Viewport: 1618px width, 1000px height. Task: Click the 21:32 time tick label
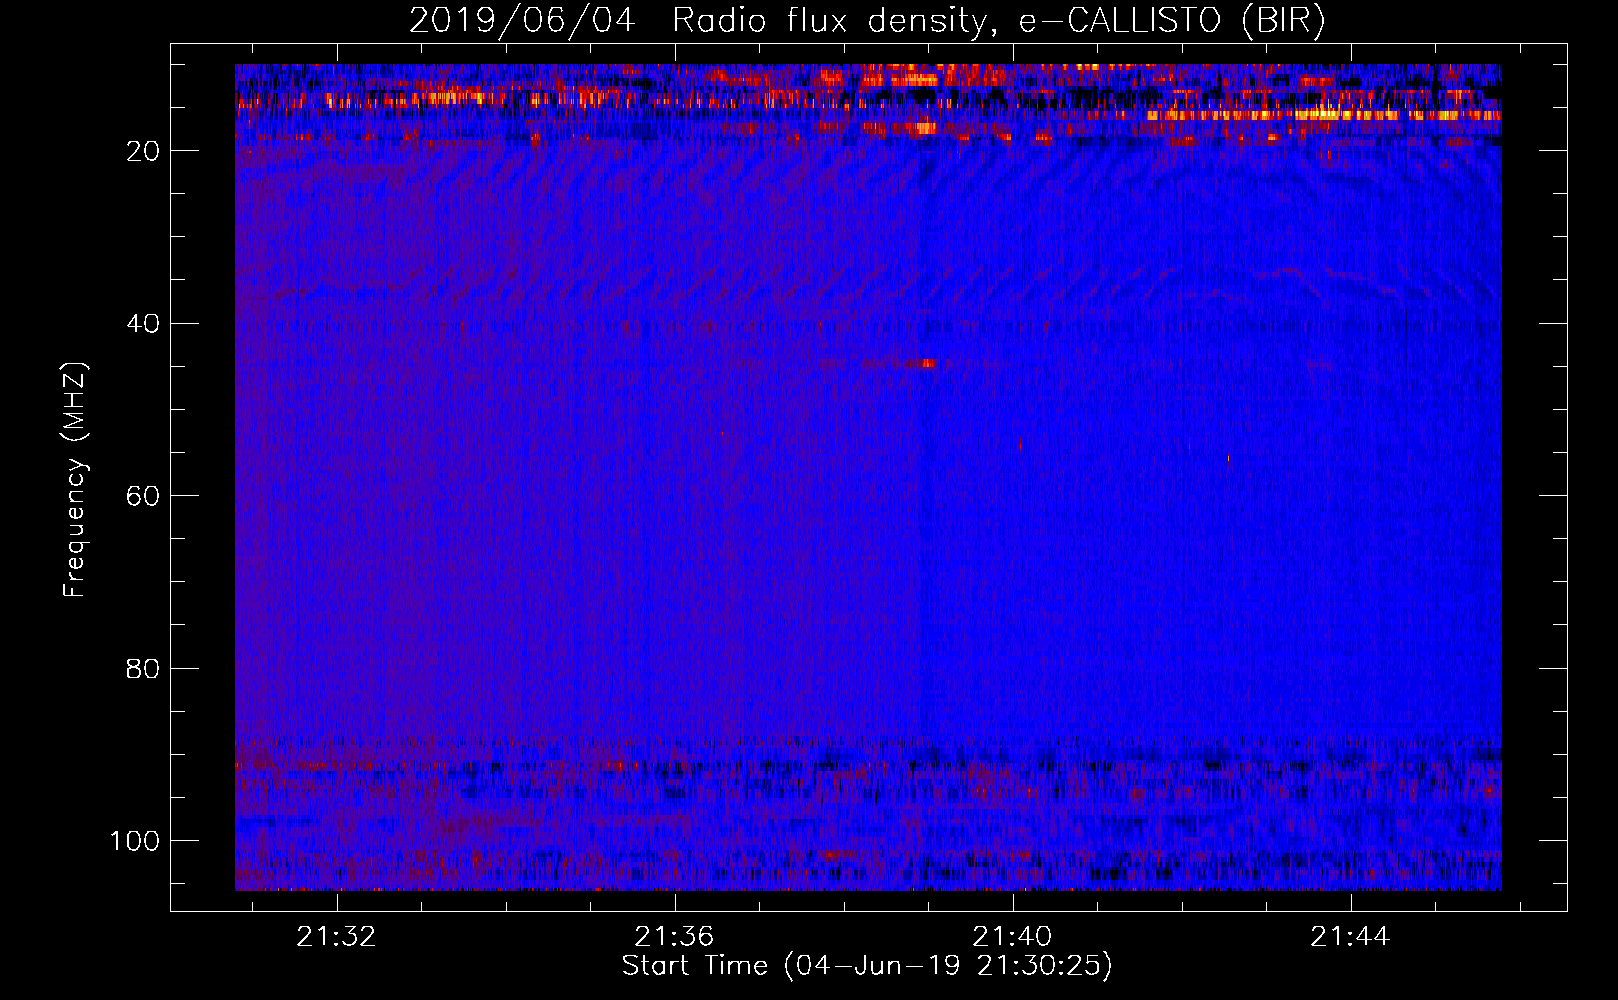[x=337, y=936]
